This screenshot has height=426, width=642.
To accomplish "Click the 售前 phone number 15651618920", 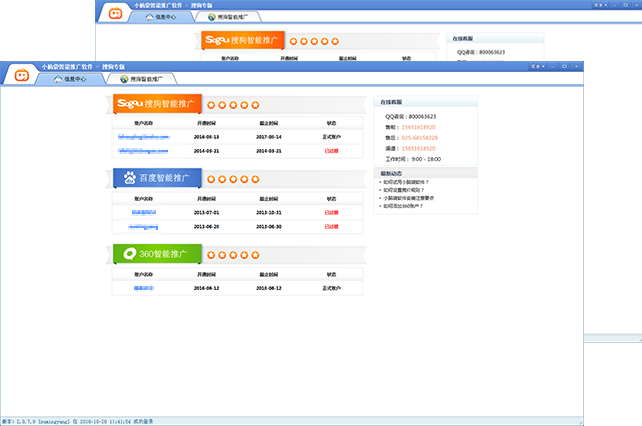I will coord(419,127).
